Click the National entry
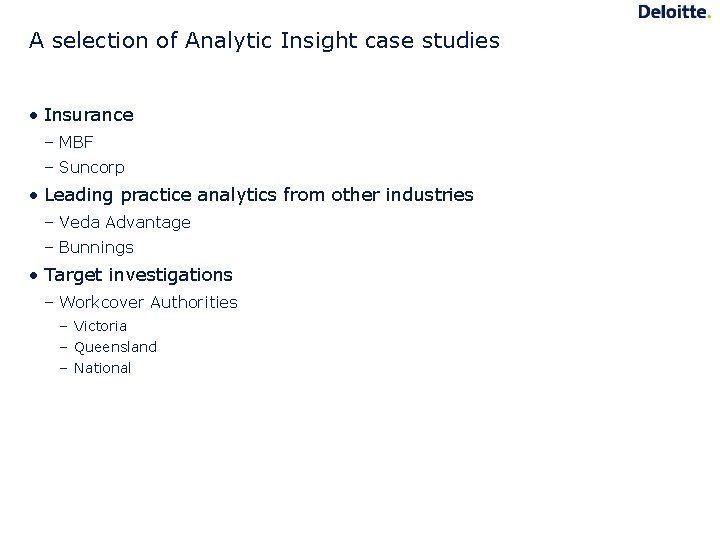 (102, 368)
